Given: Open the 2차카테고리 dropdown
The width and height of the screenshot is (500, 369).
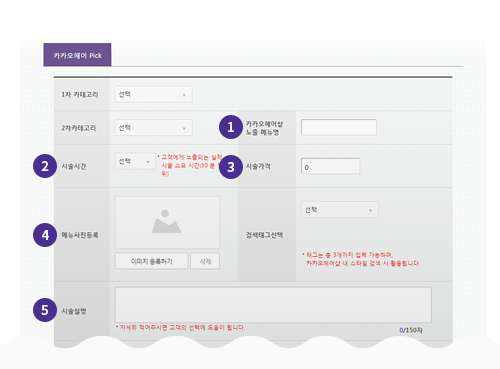Looking at the screenshot, I should tap(153, 128).
